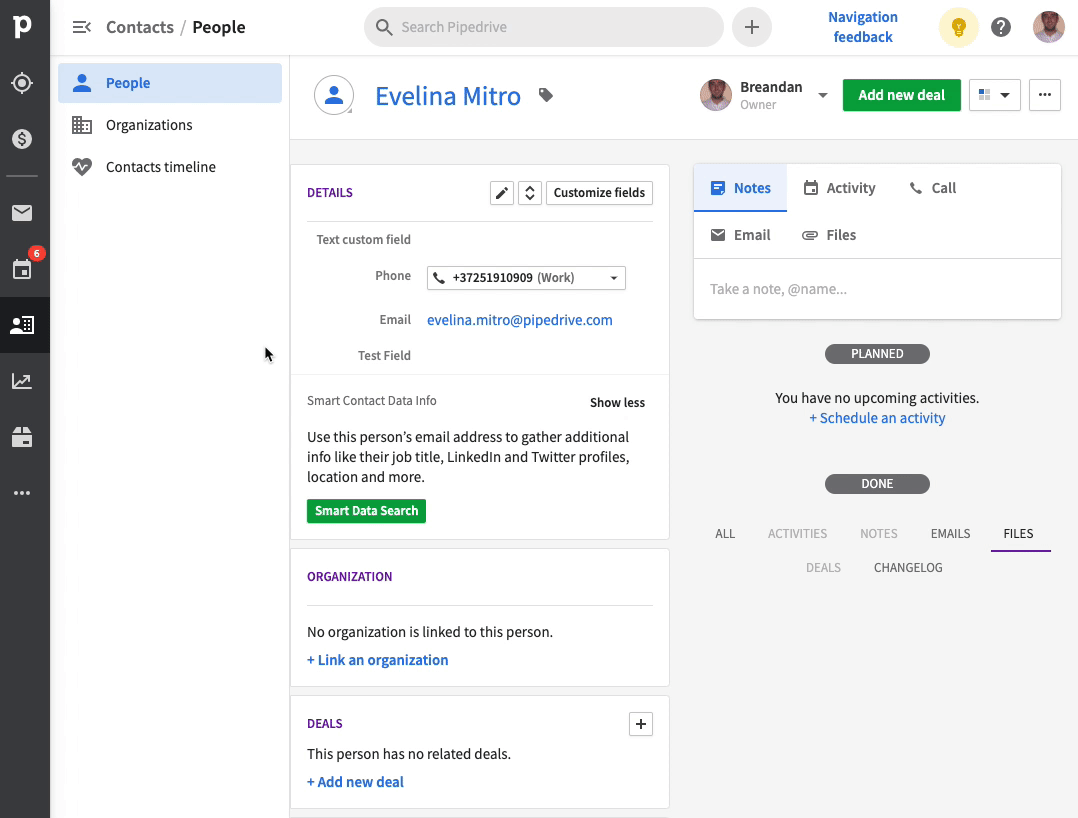Open Mail envelope icon in sidebar

click(22, 213)
